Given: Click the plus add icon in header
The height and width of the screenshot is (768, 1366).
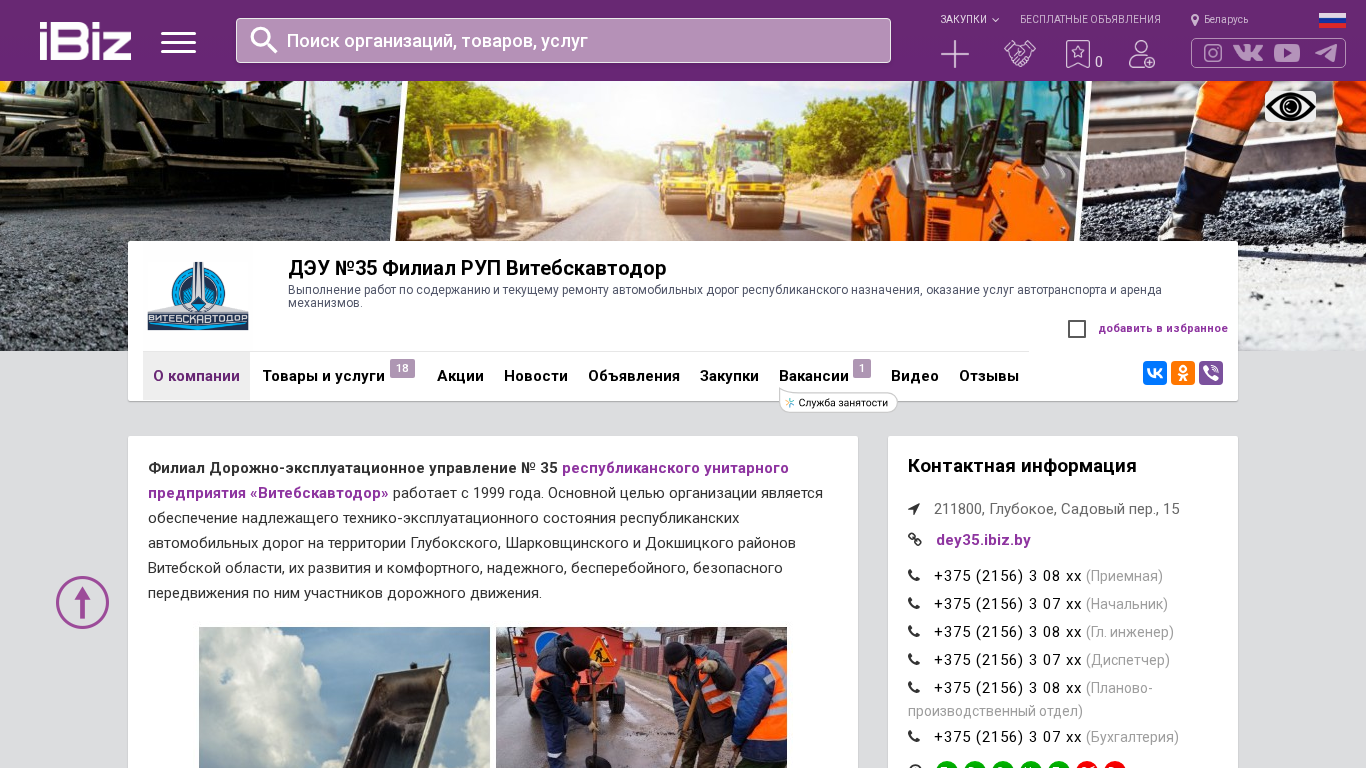Looking at the screenshot, I should coord(955,54).
